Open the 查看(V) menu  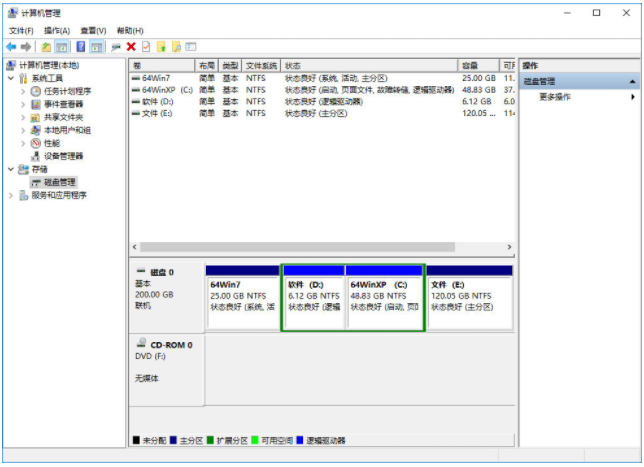tap(94, 31)
